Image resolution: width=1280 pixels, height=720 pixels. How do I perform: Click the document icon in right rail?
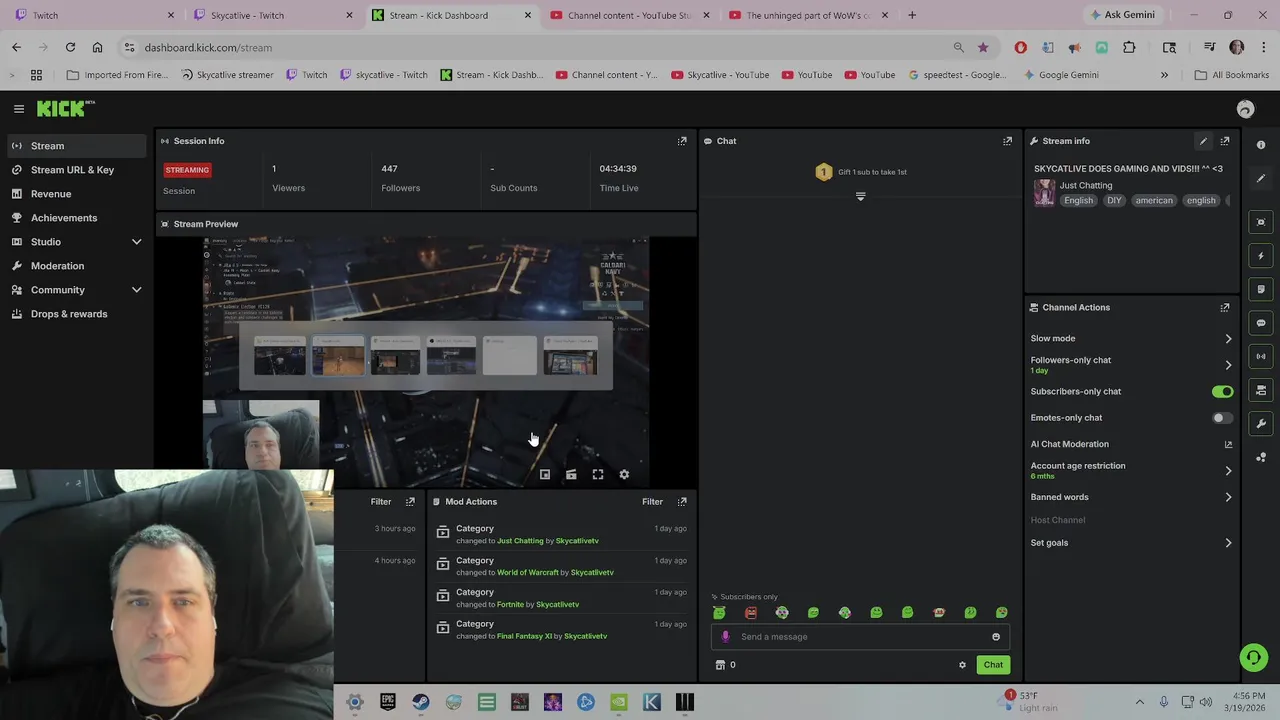[x=1261, y=290]
